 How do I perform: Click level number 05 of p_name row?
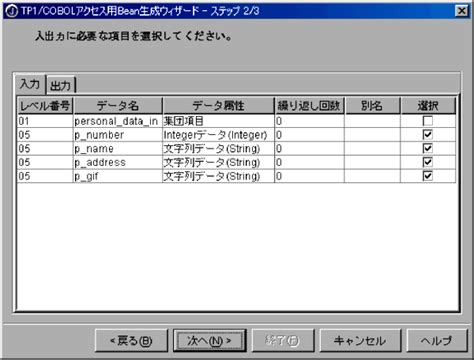(45, 149)
